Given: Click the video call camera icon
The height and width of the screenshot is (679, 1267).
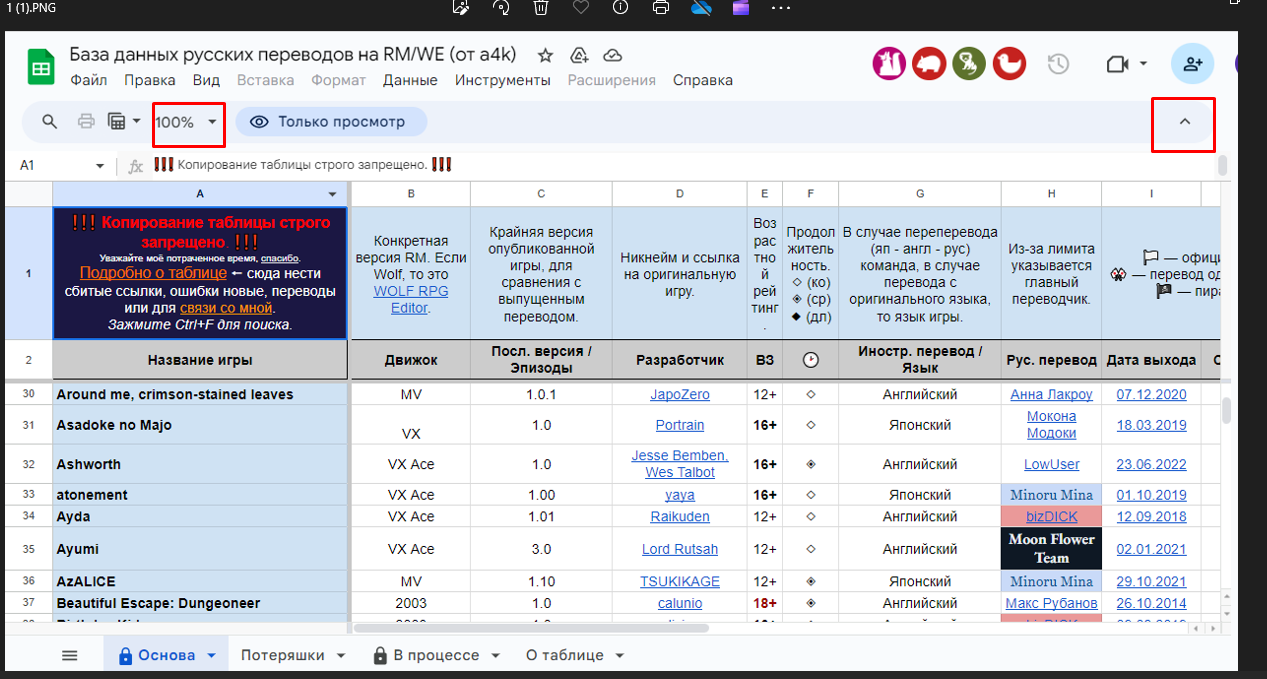Looking at the screenshot, I should point(1117,64).
